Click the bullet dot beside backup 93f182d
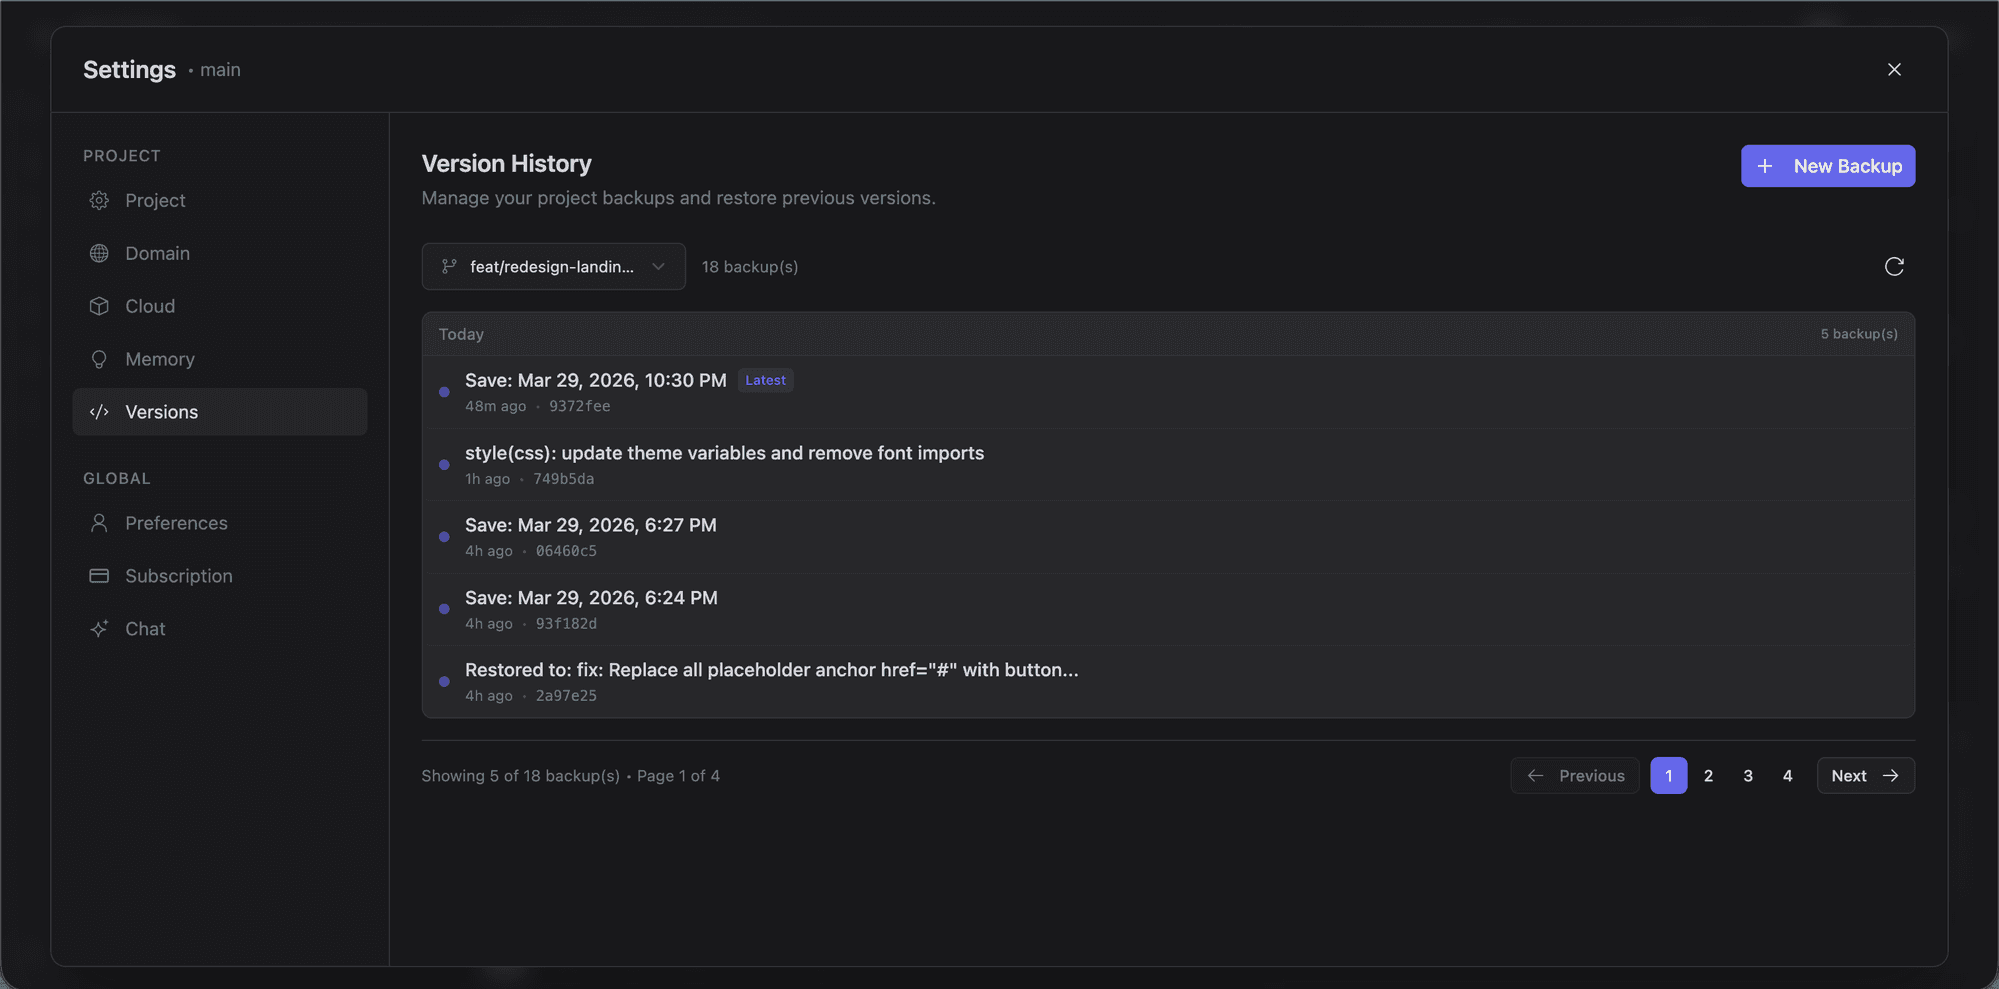This screenshot has width=1999, height=989. [444, 609]
